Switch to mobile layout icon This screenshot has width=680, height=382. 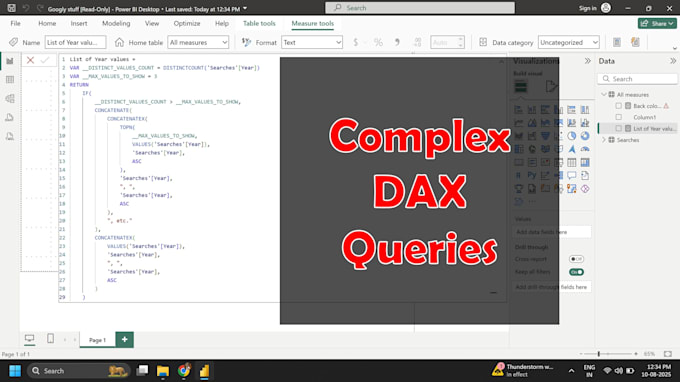[50, 339]
